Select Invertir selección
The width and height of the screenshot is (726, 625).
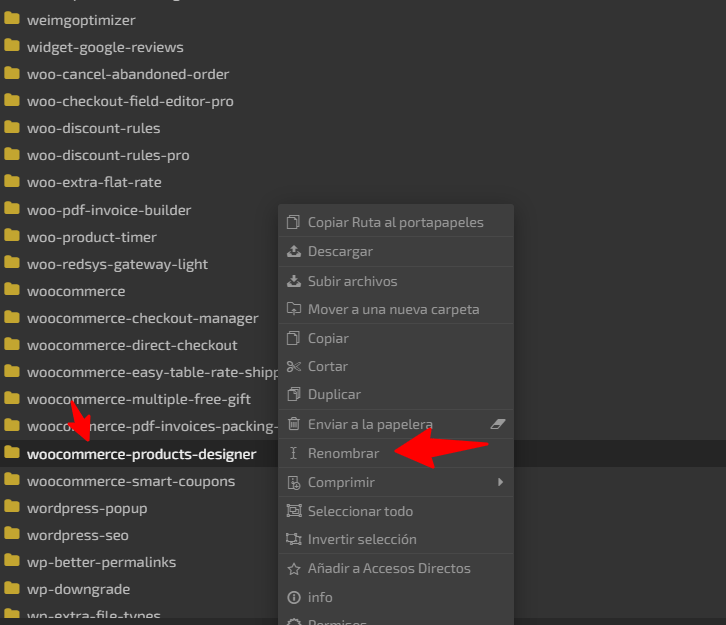[396, 539]
